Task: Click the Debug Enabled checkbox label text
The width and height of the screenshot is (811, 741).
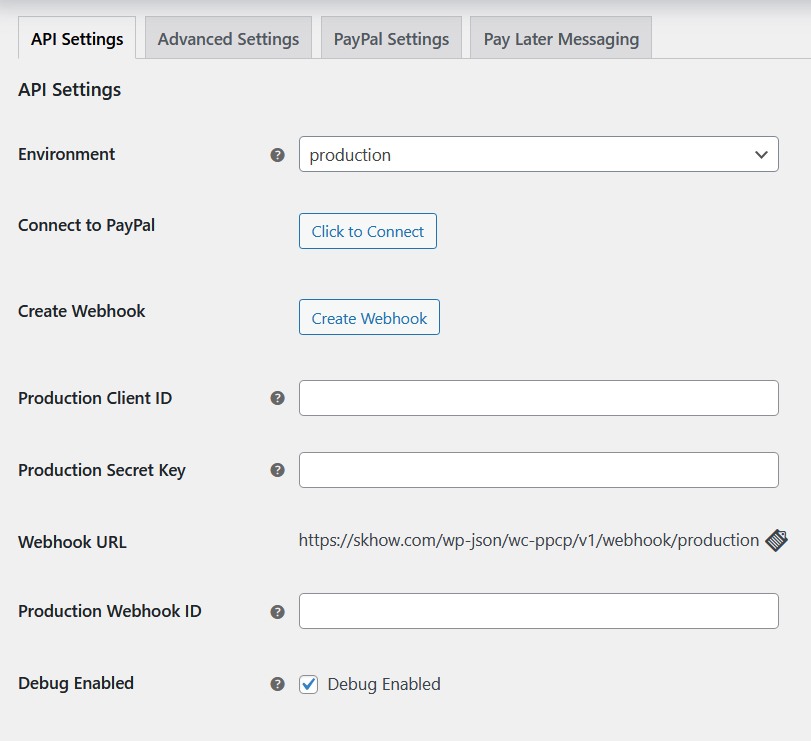Action: [x=384, y=684]
